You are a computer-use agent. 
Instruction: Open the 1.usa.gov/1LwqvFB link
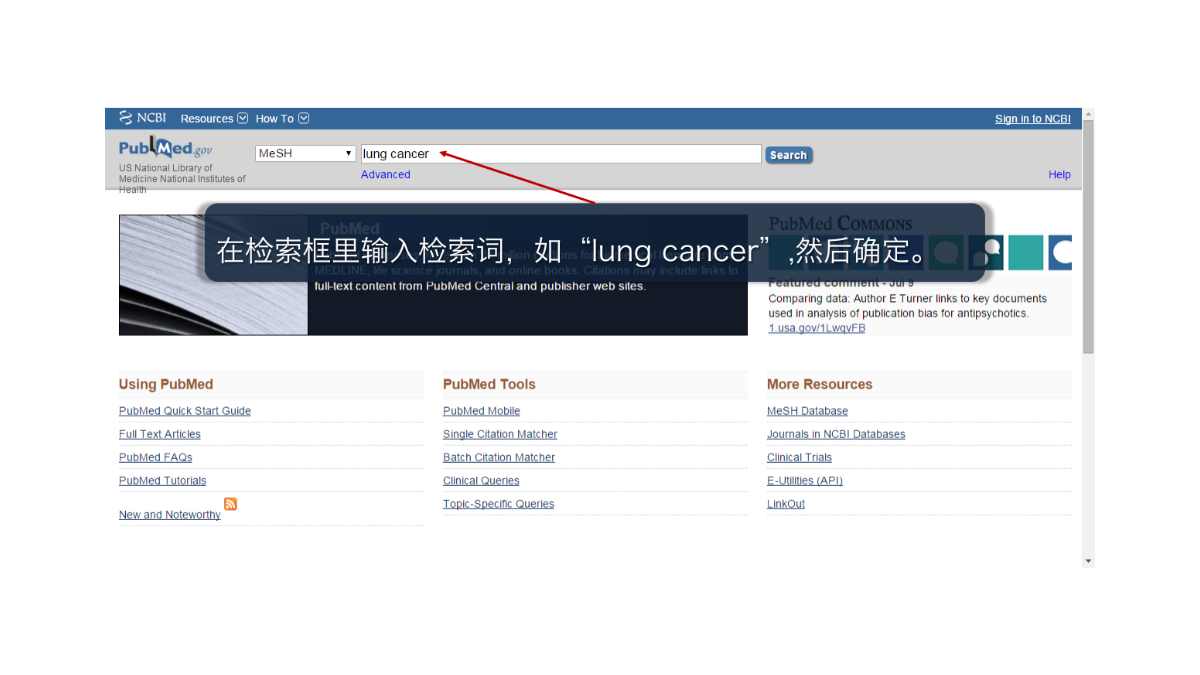pos(817,328)
